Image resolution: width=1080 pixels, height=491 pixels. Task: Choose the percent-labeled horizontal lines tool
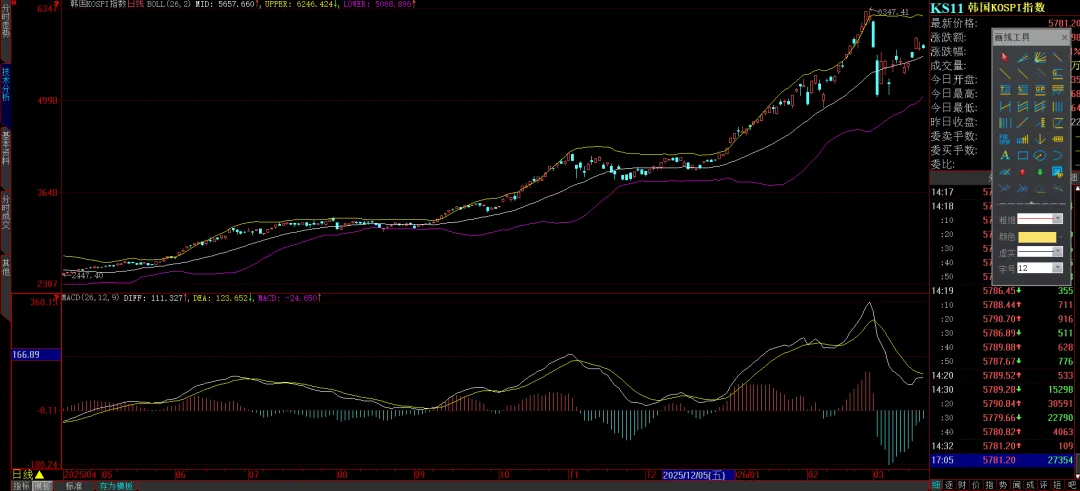[1023, 89]
